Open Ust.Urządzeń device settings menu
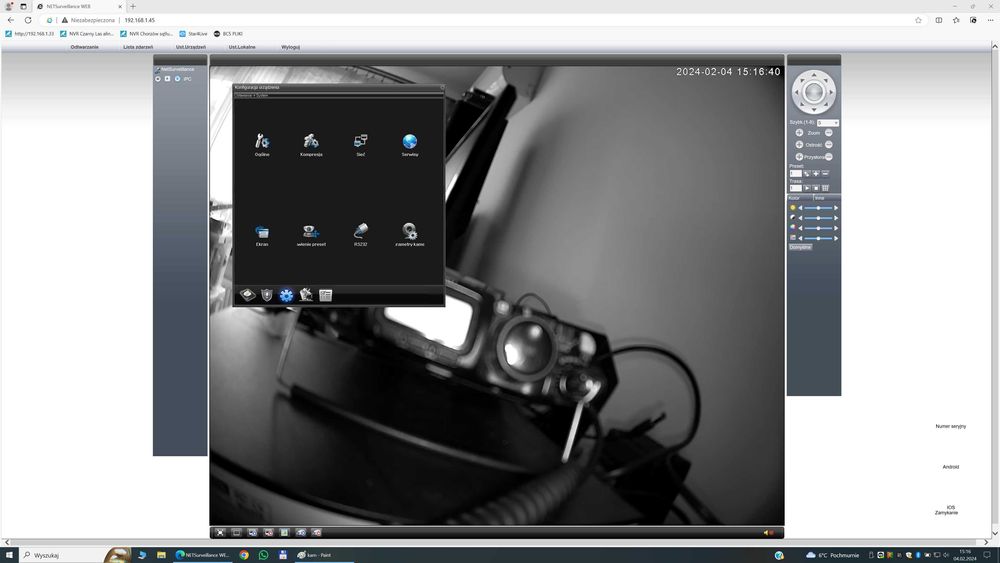Image resolution: width=1000 pixels, height=563 pixels. click(x=191, y=47)
